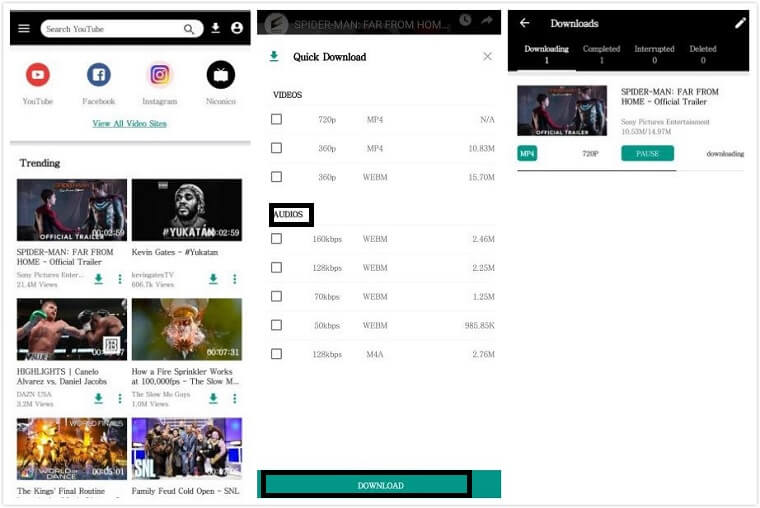This screenshot has height=508, width=760.
Task: Open the Instagram site shortcut
Action: (159, 75)
